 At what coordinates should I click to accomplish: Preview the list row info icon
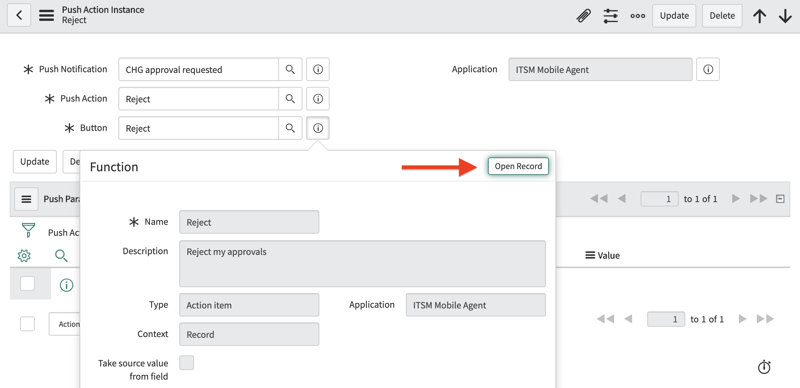(66, 285)
